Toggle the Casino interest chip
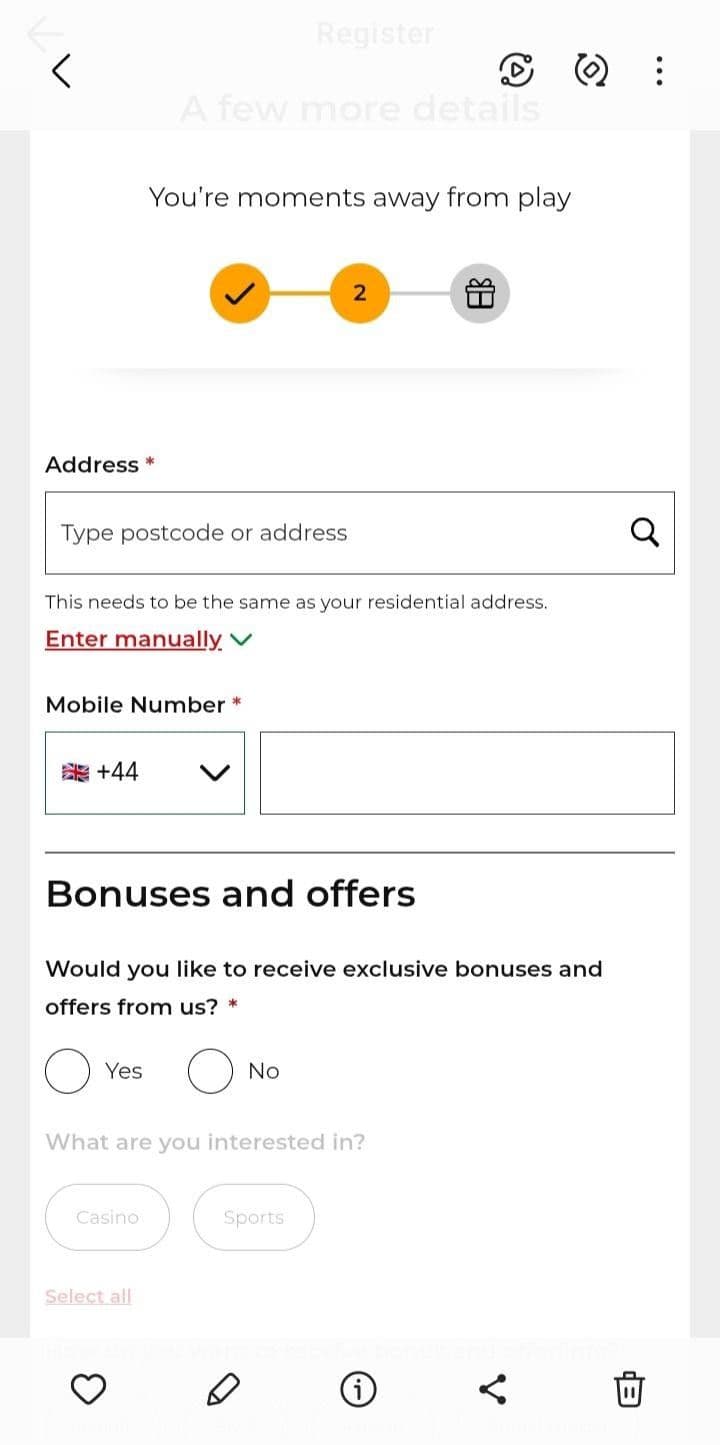The image size is (720, 1445). pyautogui.click(x=107, y=1217)
